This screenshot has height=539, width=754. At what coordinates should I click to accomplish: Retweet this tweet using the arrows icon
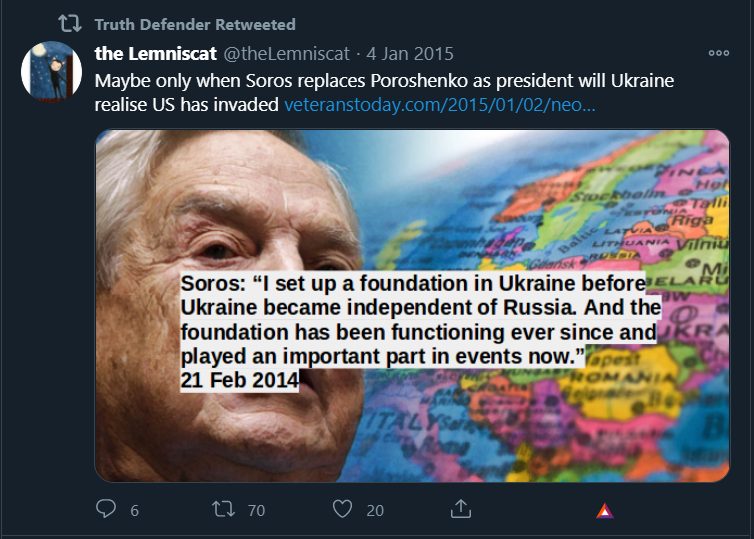(x=224, y=509)
